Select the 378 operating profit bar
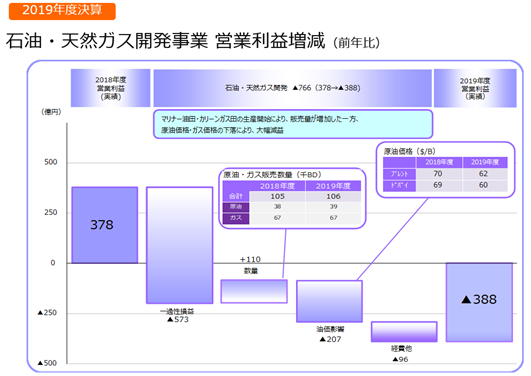 click(x=105, y=225)
